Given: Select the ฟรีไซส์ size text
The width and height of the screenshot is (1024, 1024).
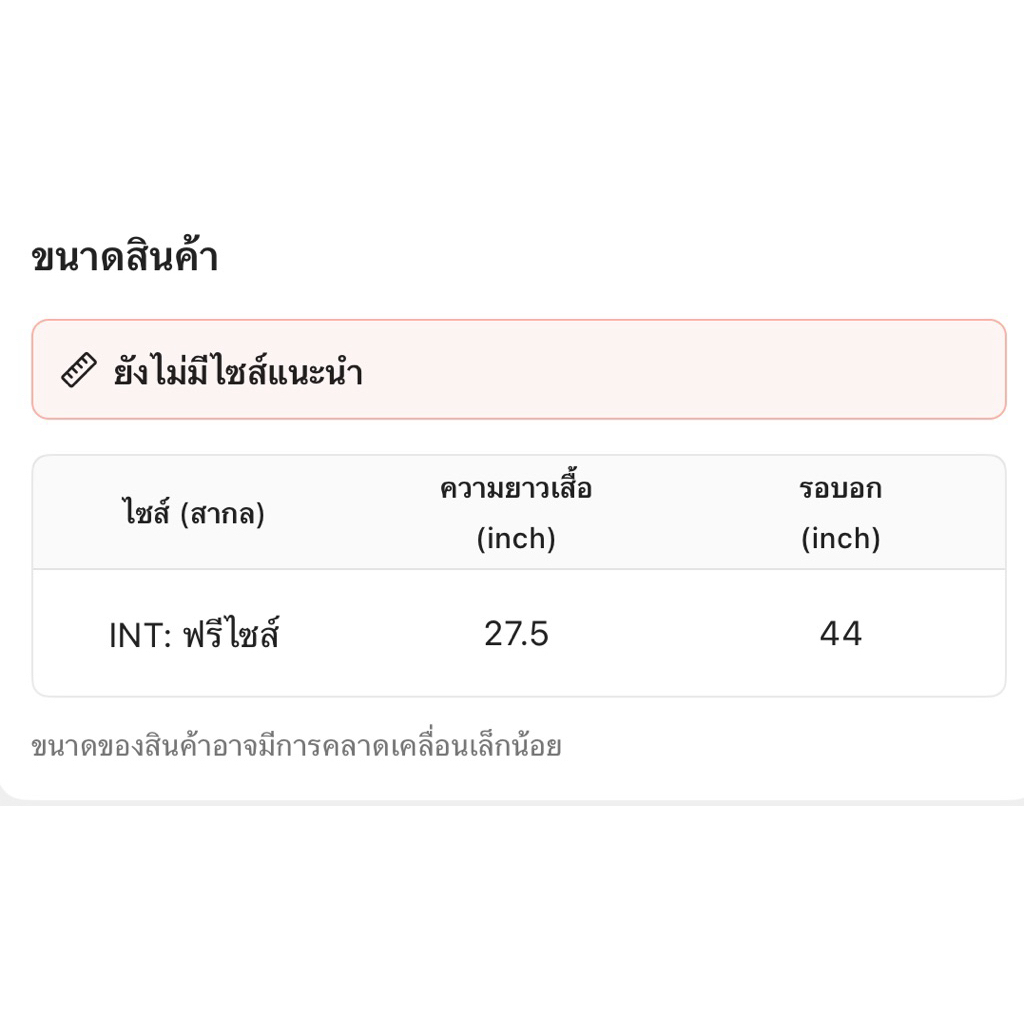Looking at the screenshot, I should pyautogui.click(x=231, y=635).
